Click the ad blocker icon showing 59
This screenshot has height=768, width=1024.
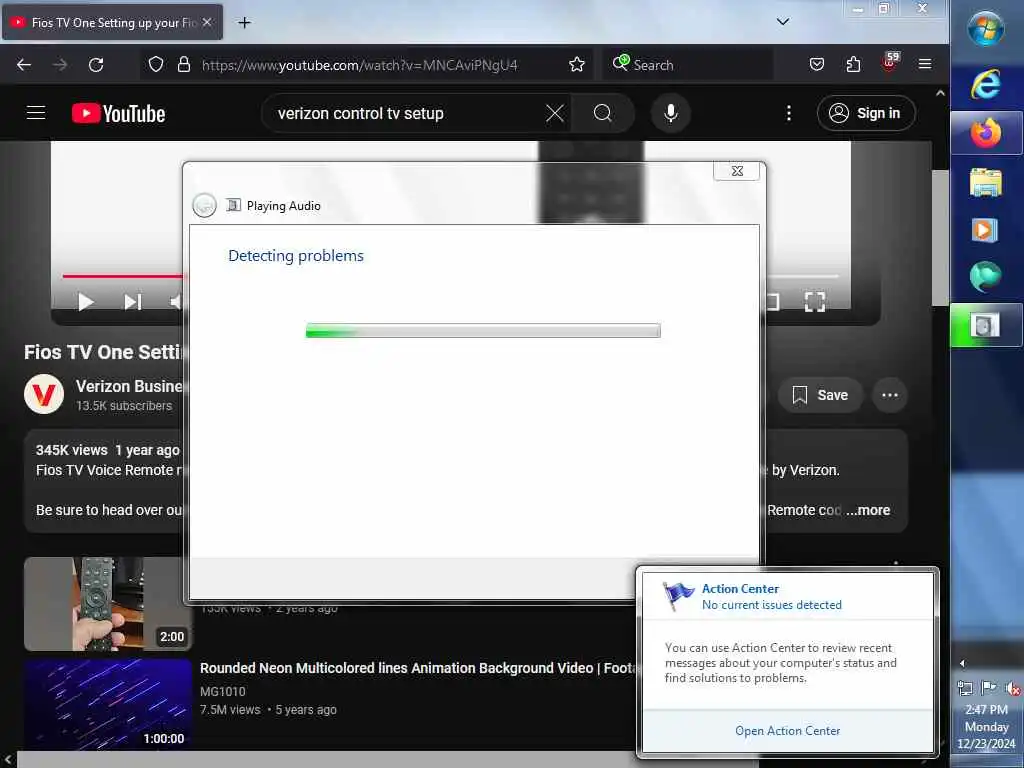point(890,63)
